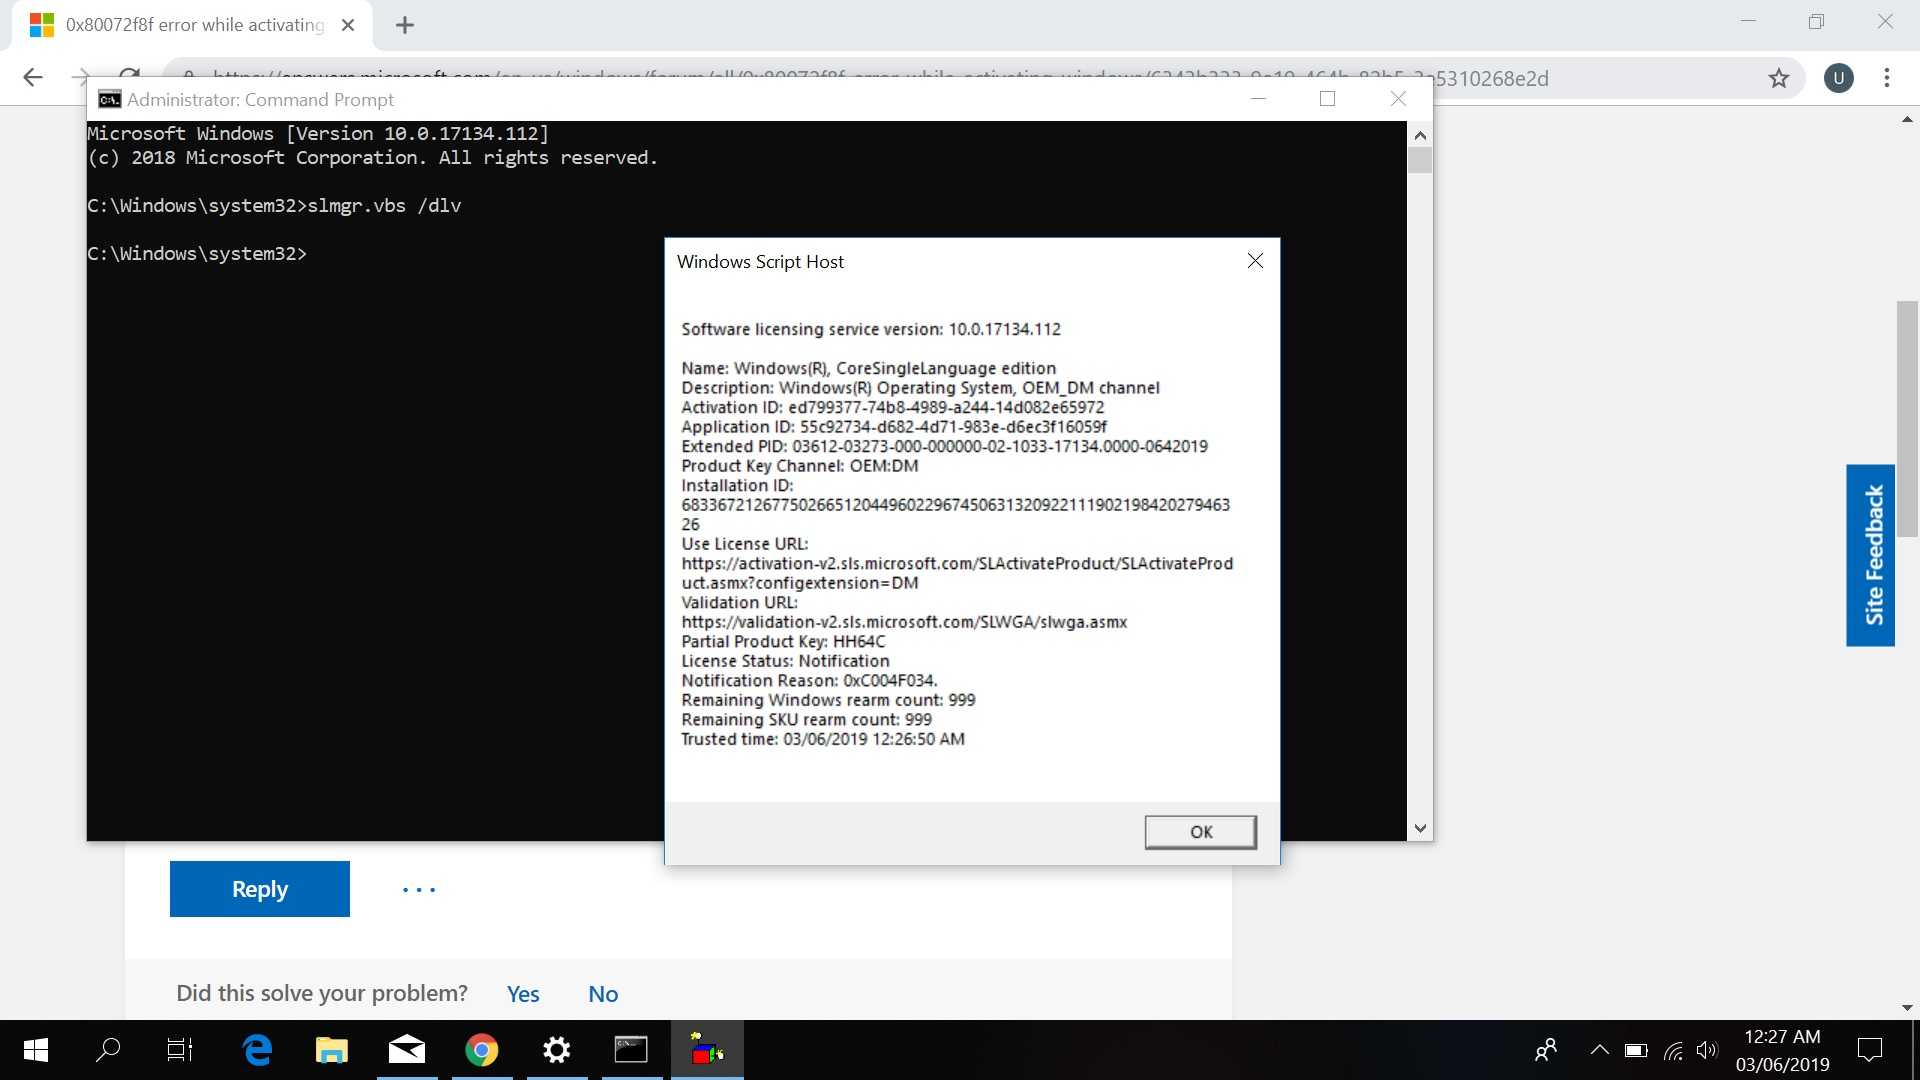Switch to Command Prompt taskbar icon

631,1050
